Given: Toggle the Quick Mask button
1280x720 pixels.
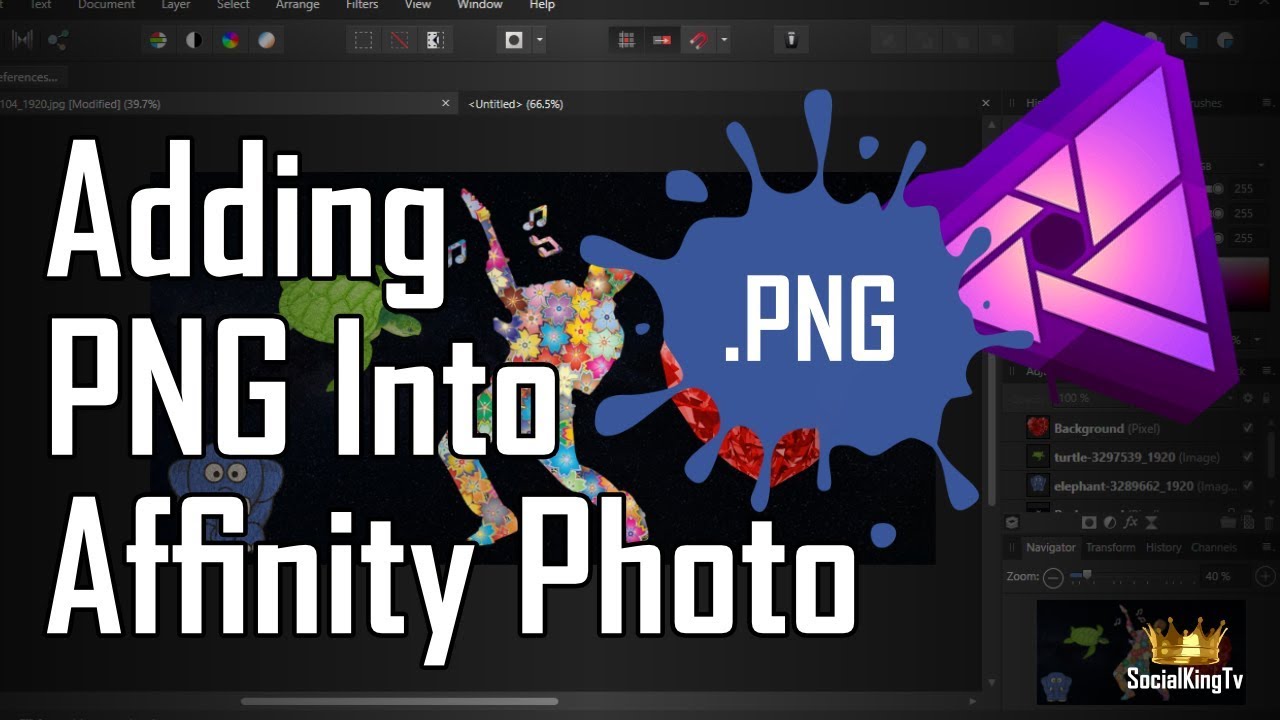Looking at the screenshot, I should point(514,40).
